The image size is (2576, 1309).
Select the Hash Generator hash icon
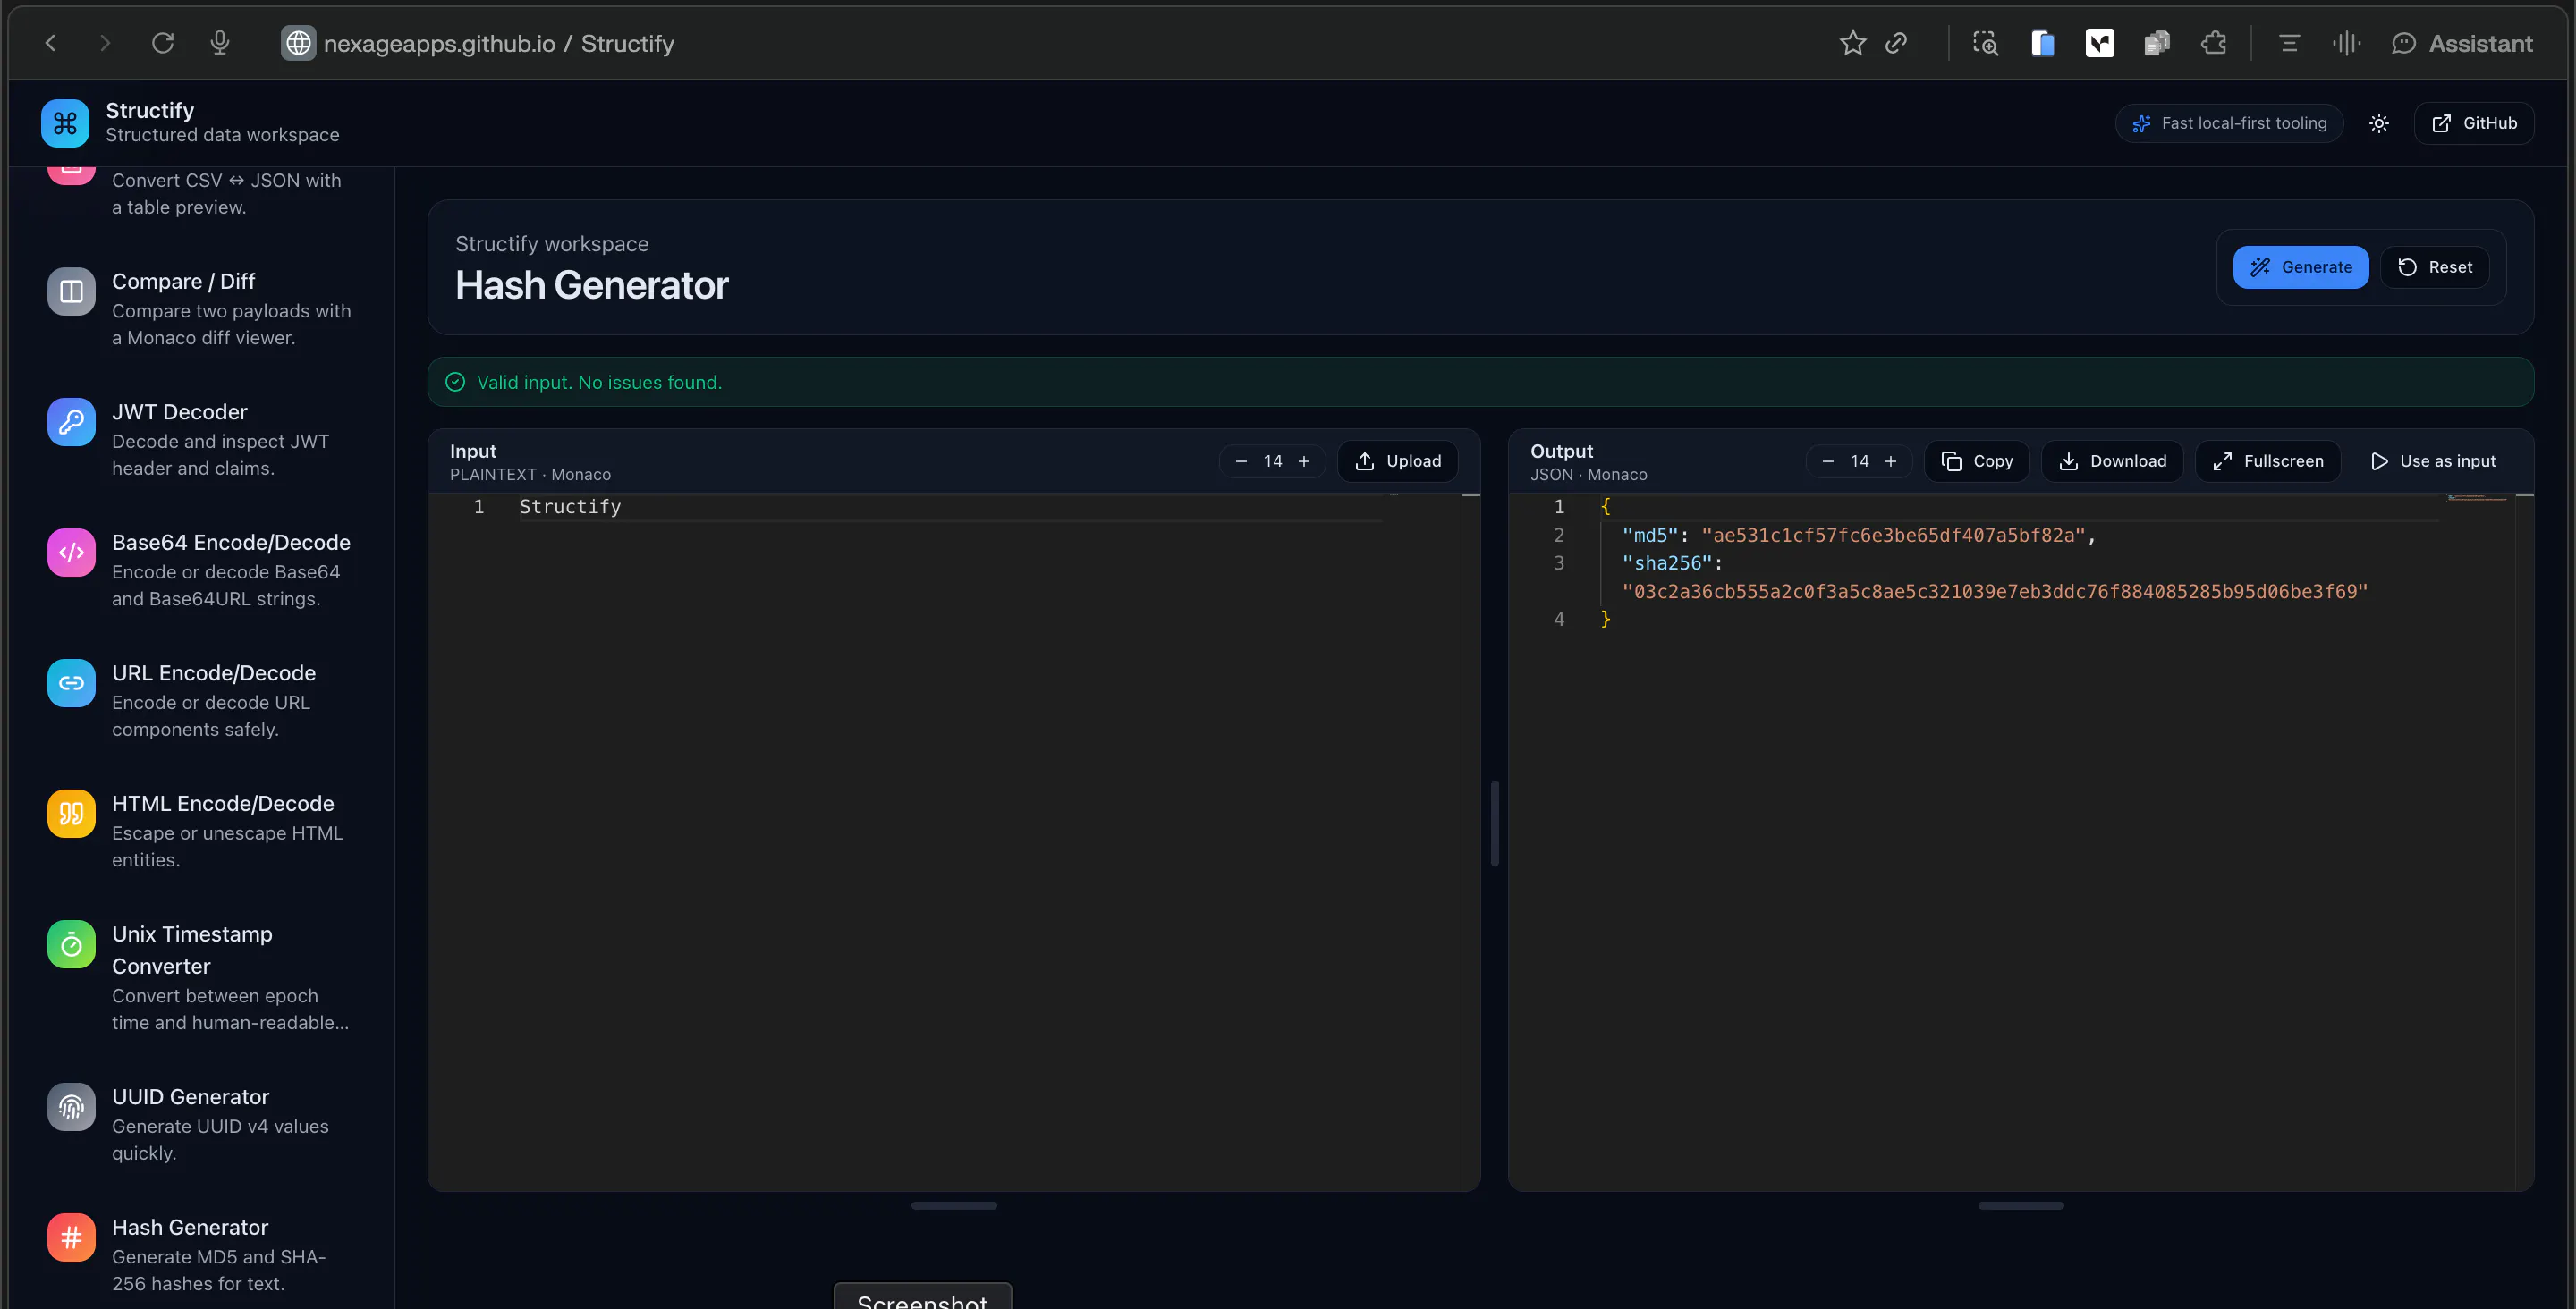(x=71, y=1237)
